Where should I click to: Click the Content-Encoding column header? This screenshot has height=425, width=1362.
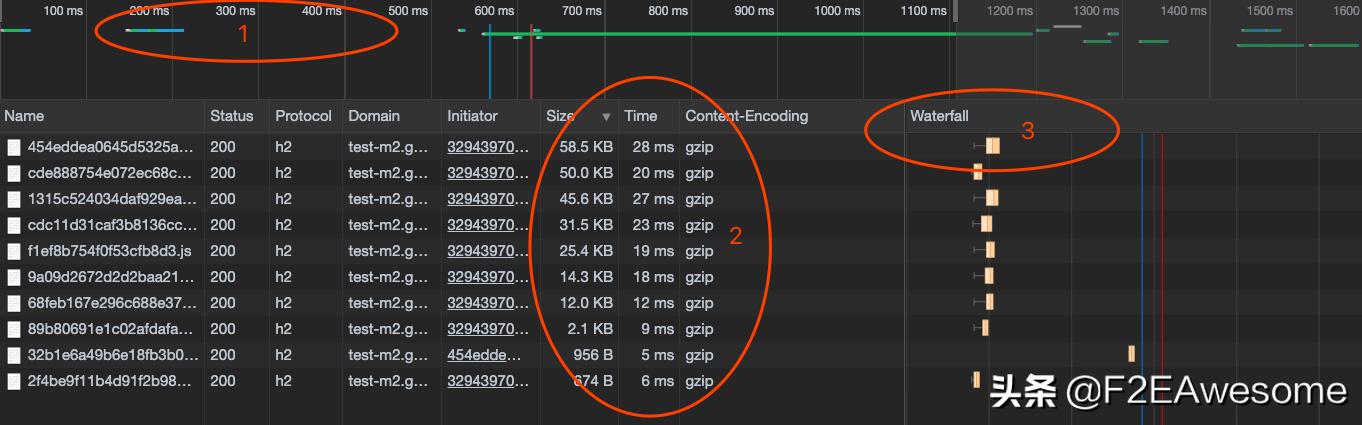click(746, 116)
